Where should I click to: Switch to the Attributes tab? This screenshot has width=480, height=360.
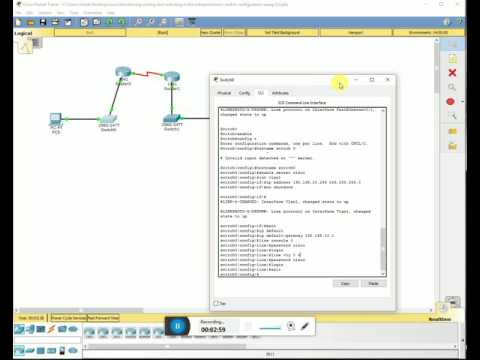point(280,93)
